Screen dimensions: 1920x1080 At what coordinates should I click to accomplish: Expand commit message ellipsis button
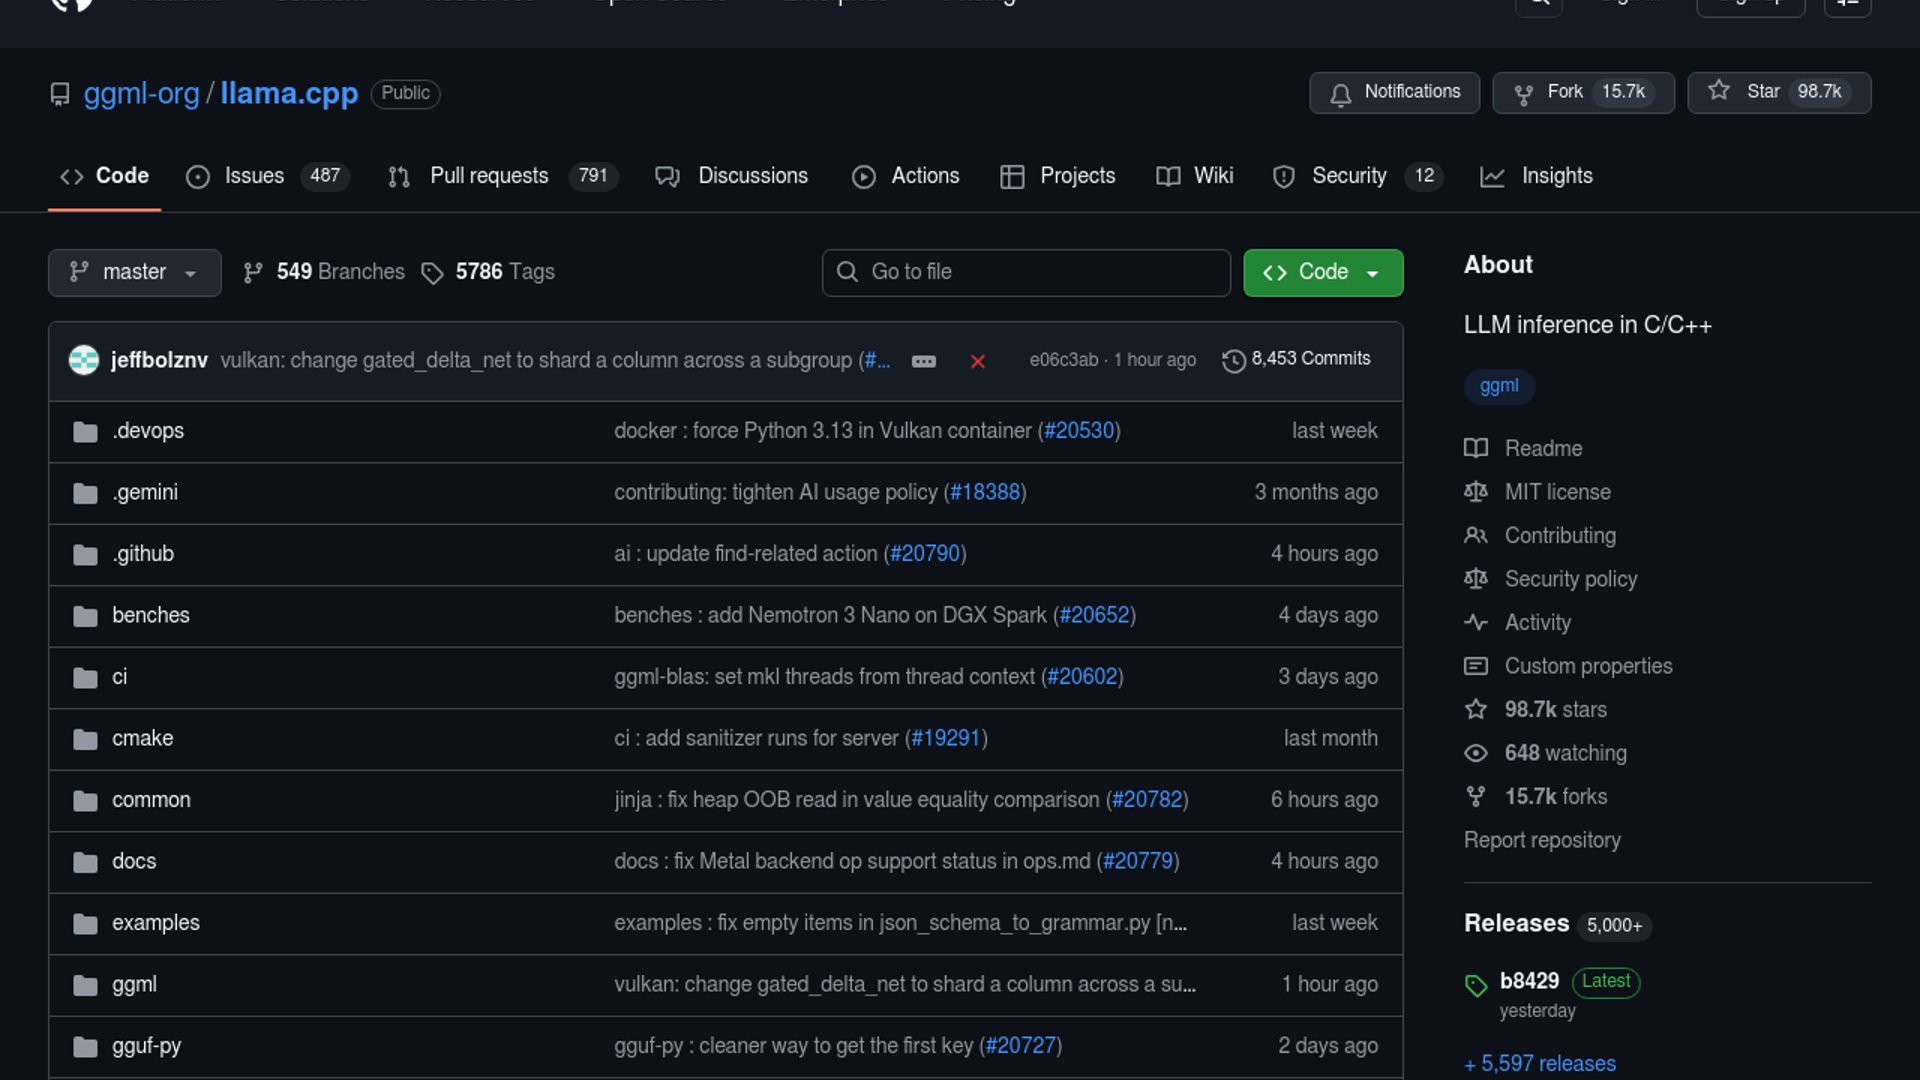[x=923, y=361]
